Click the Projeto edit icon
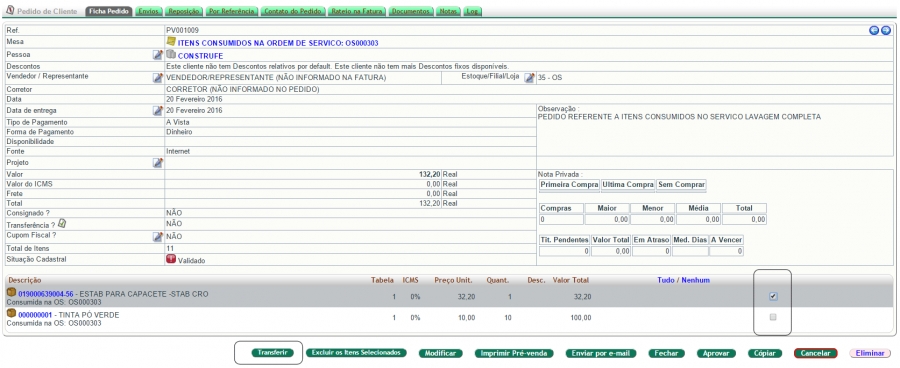 [157, 163]
